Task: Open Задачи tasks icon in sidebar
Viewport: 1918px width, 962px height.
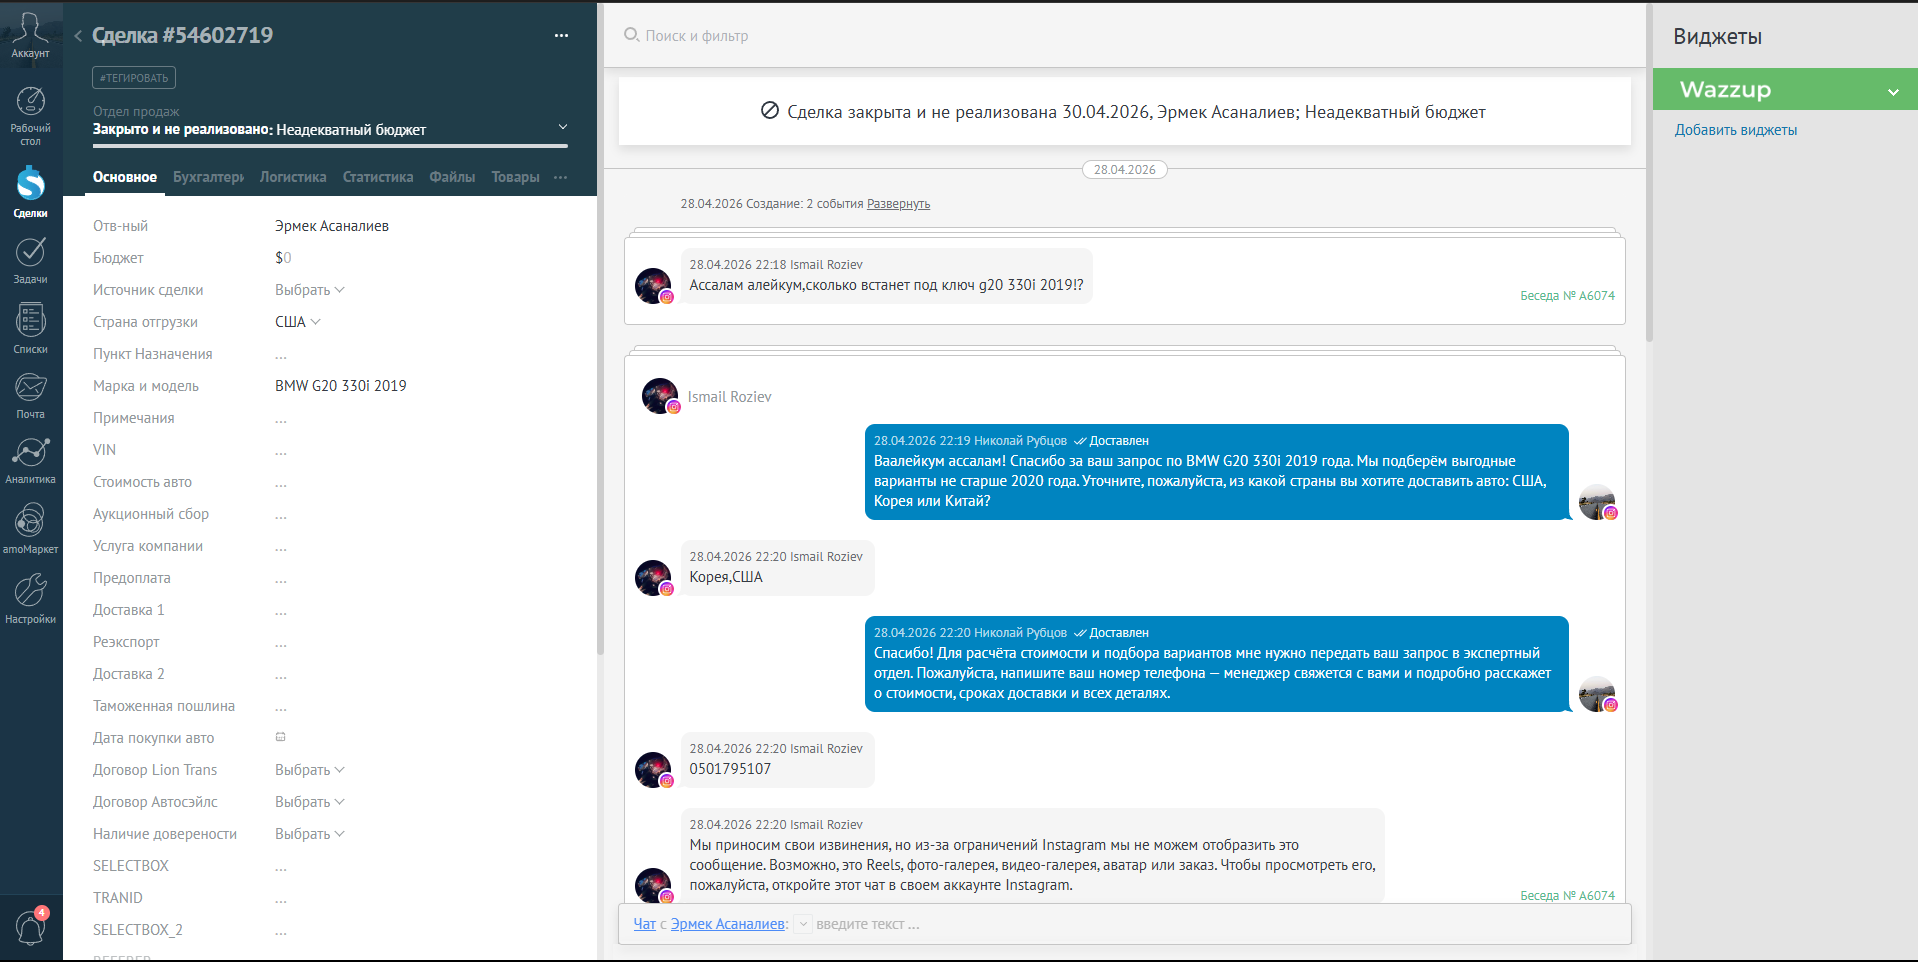Action: (30, 261)
